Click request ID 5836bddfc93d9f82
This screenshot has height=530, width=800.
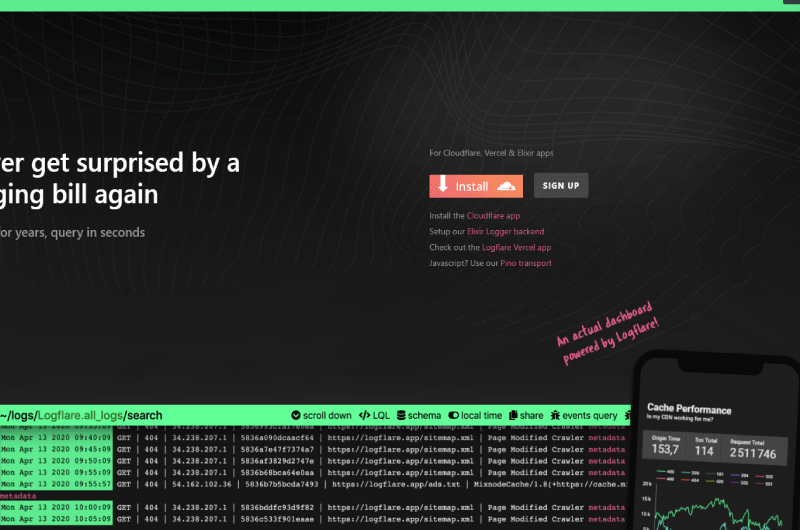click(x=277, y=508)
